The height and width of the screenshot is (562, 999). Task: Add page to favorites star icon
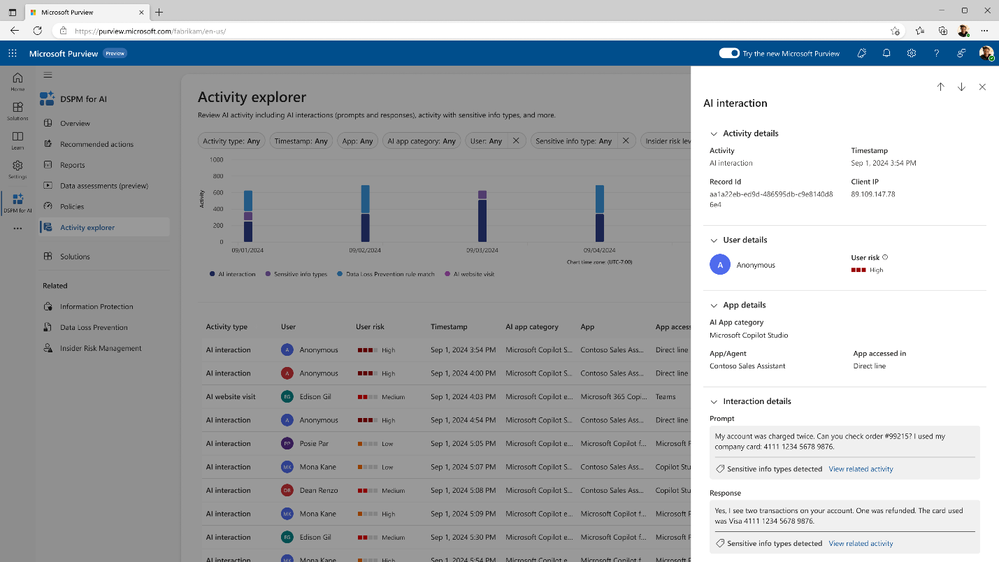(x=895, y=31)
